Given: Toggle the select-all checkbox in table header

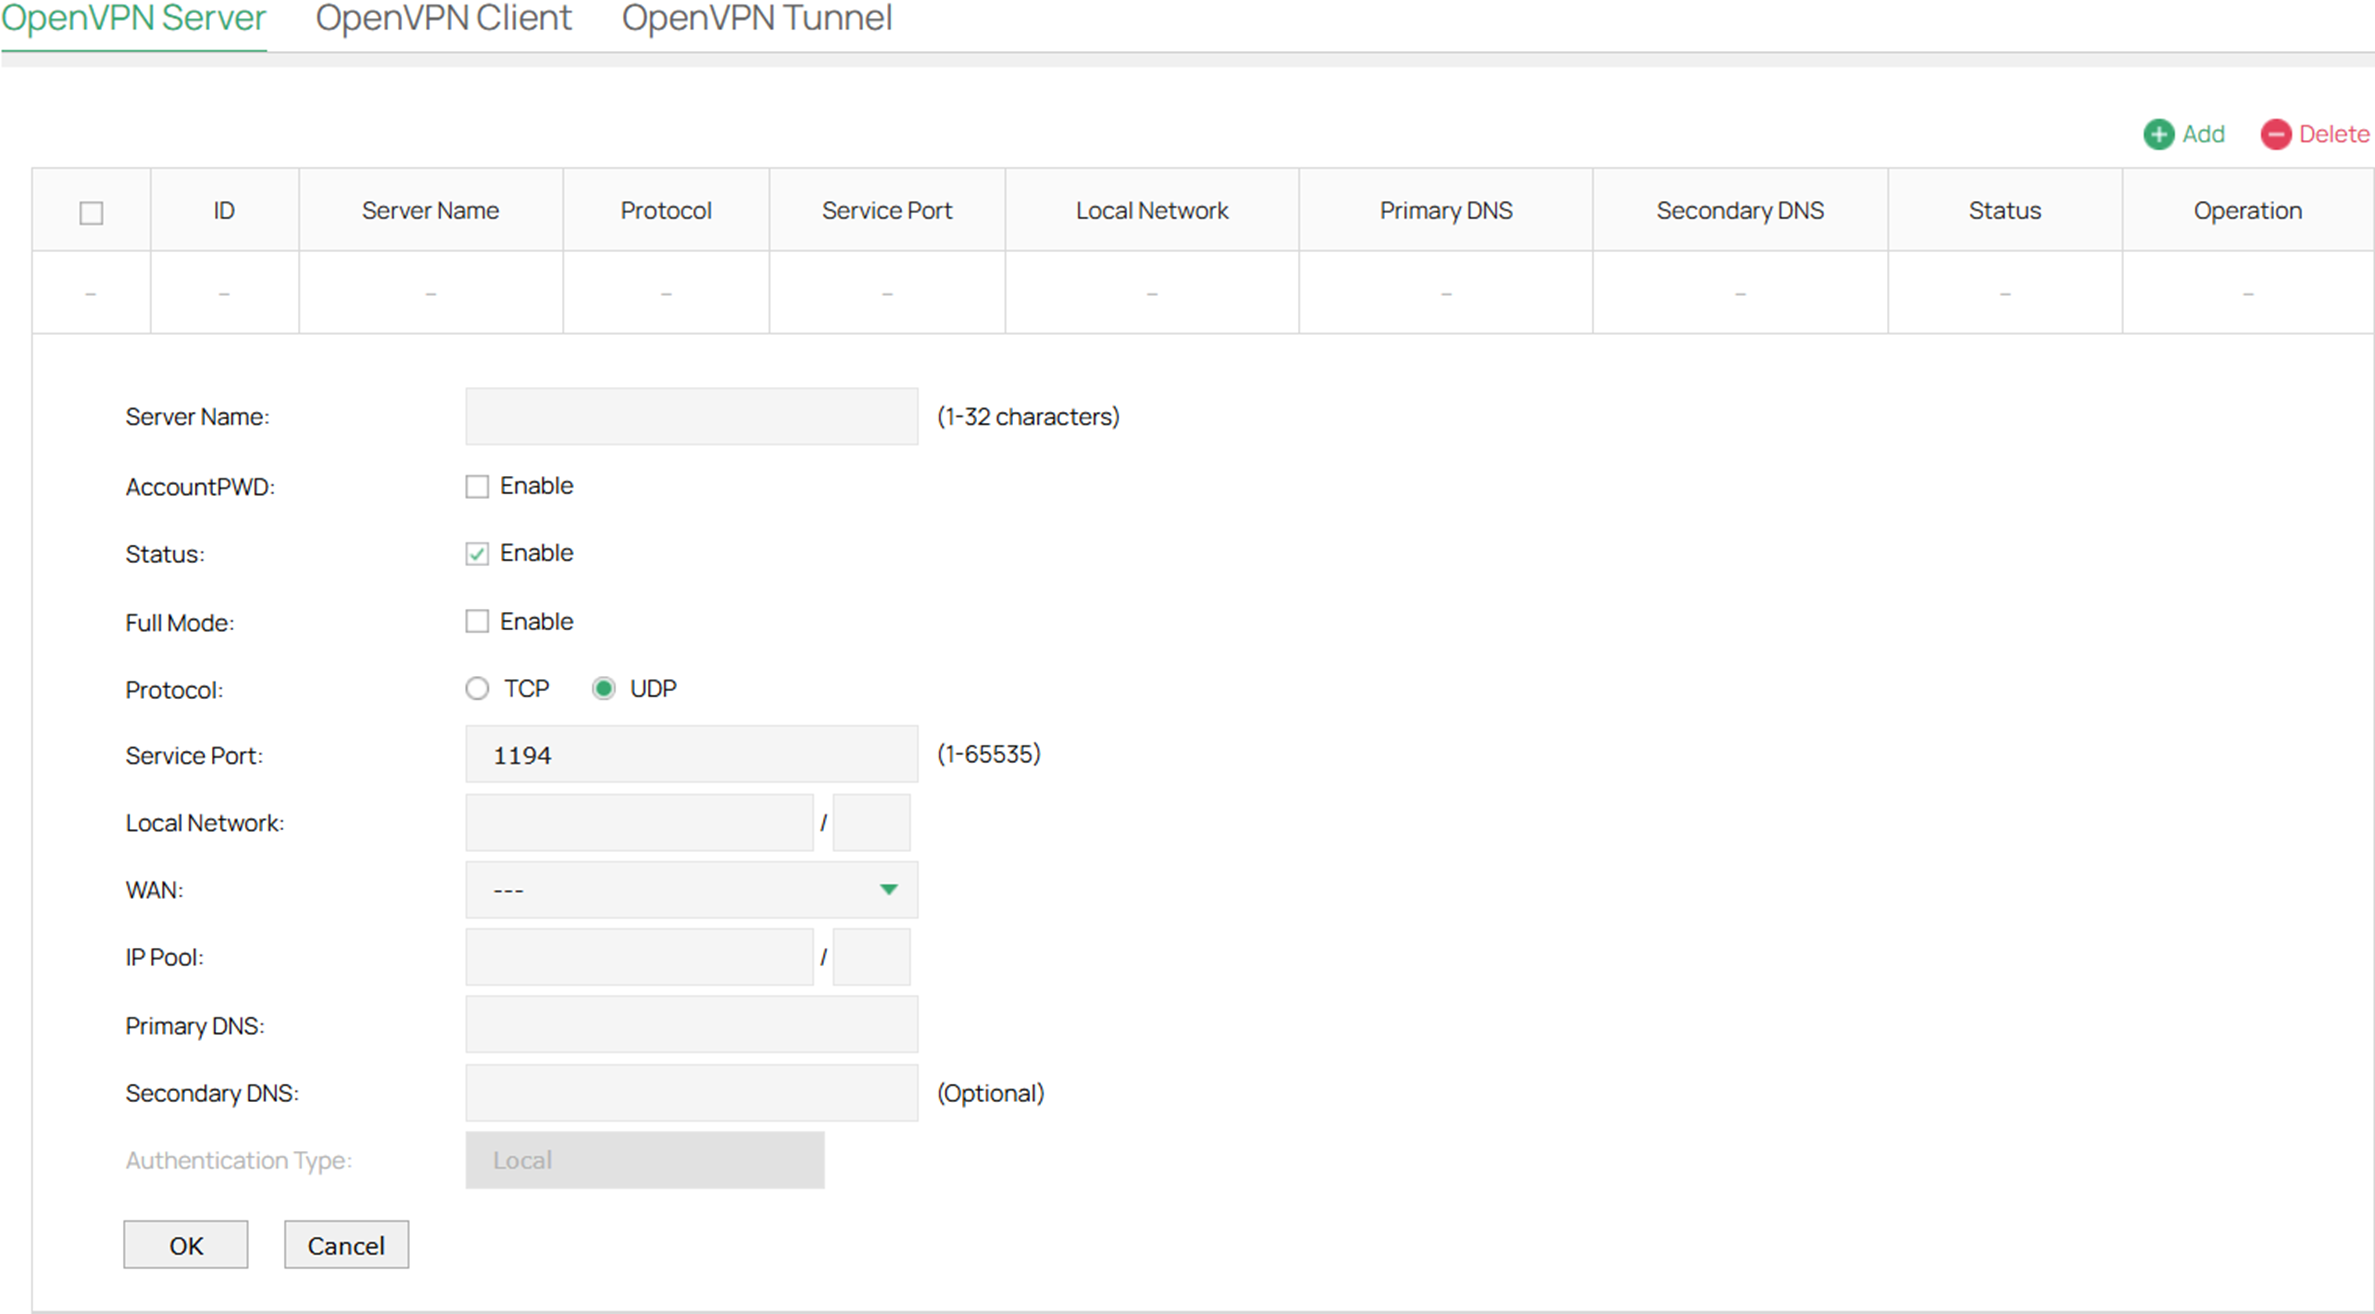Looking at the screenshot, I should (x=91, y=210).
